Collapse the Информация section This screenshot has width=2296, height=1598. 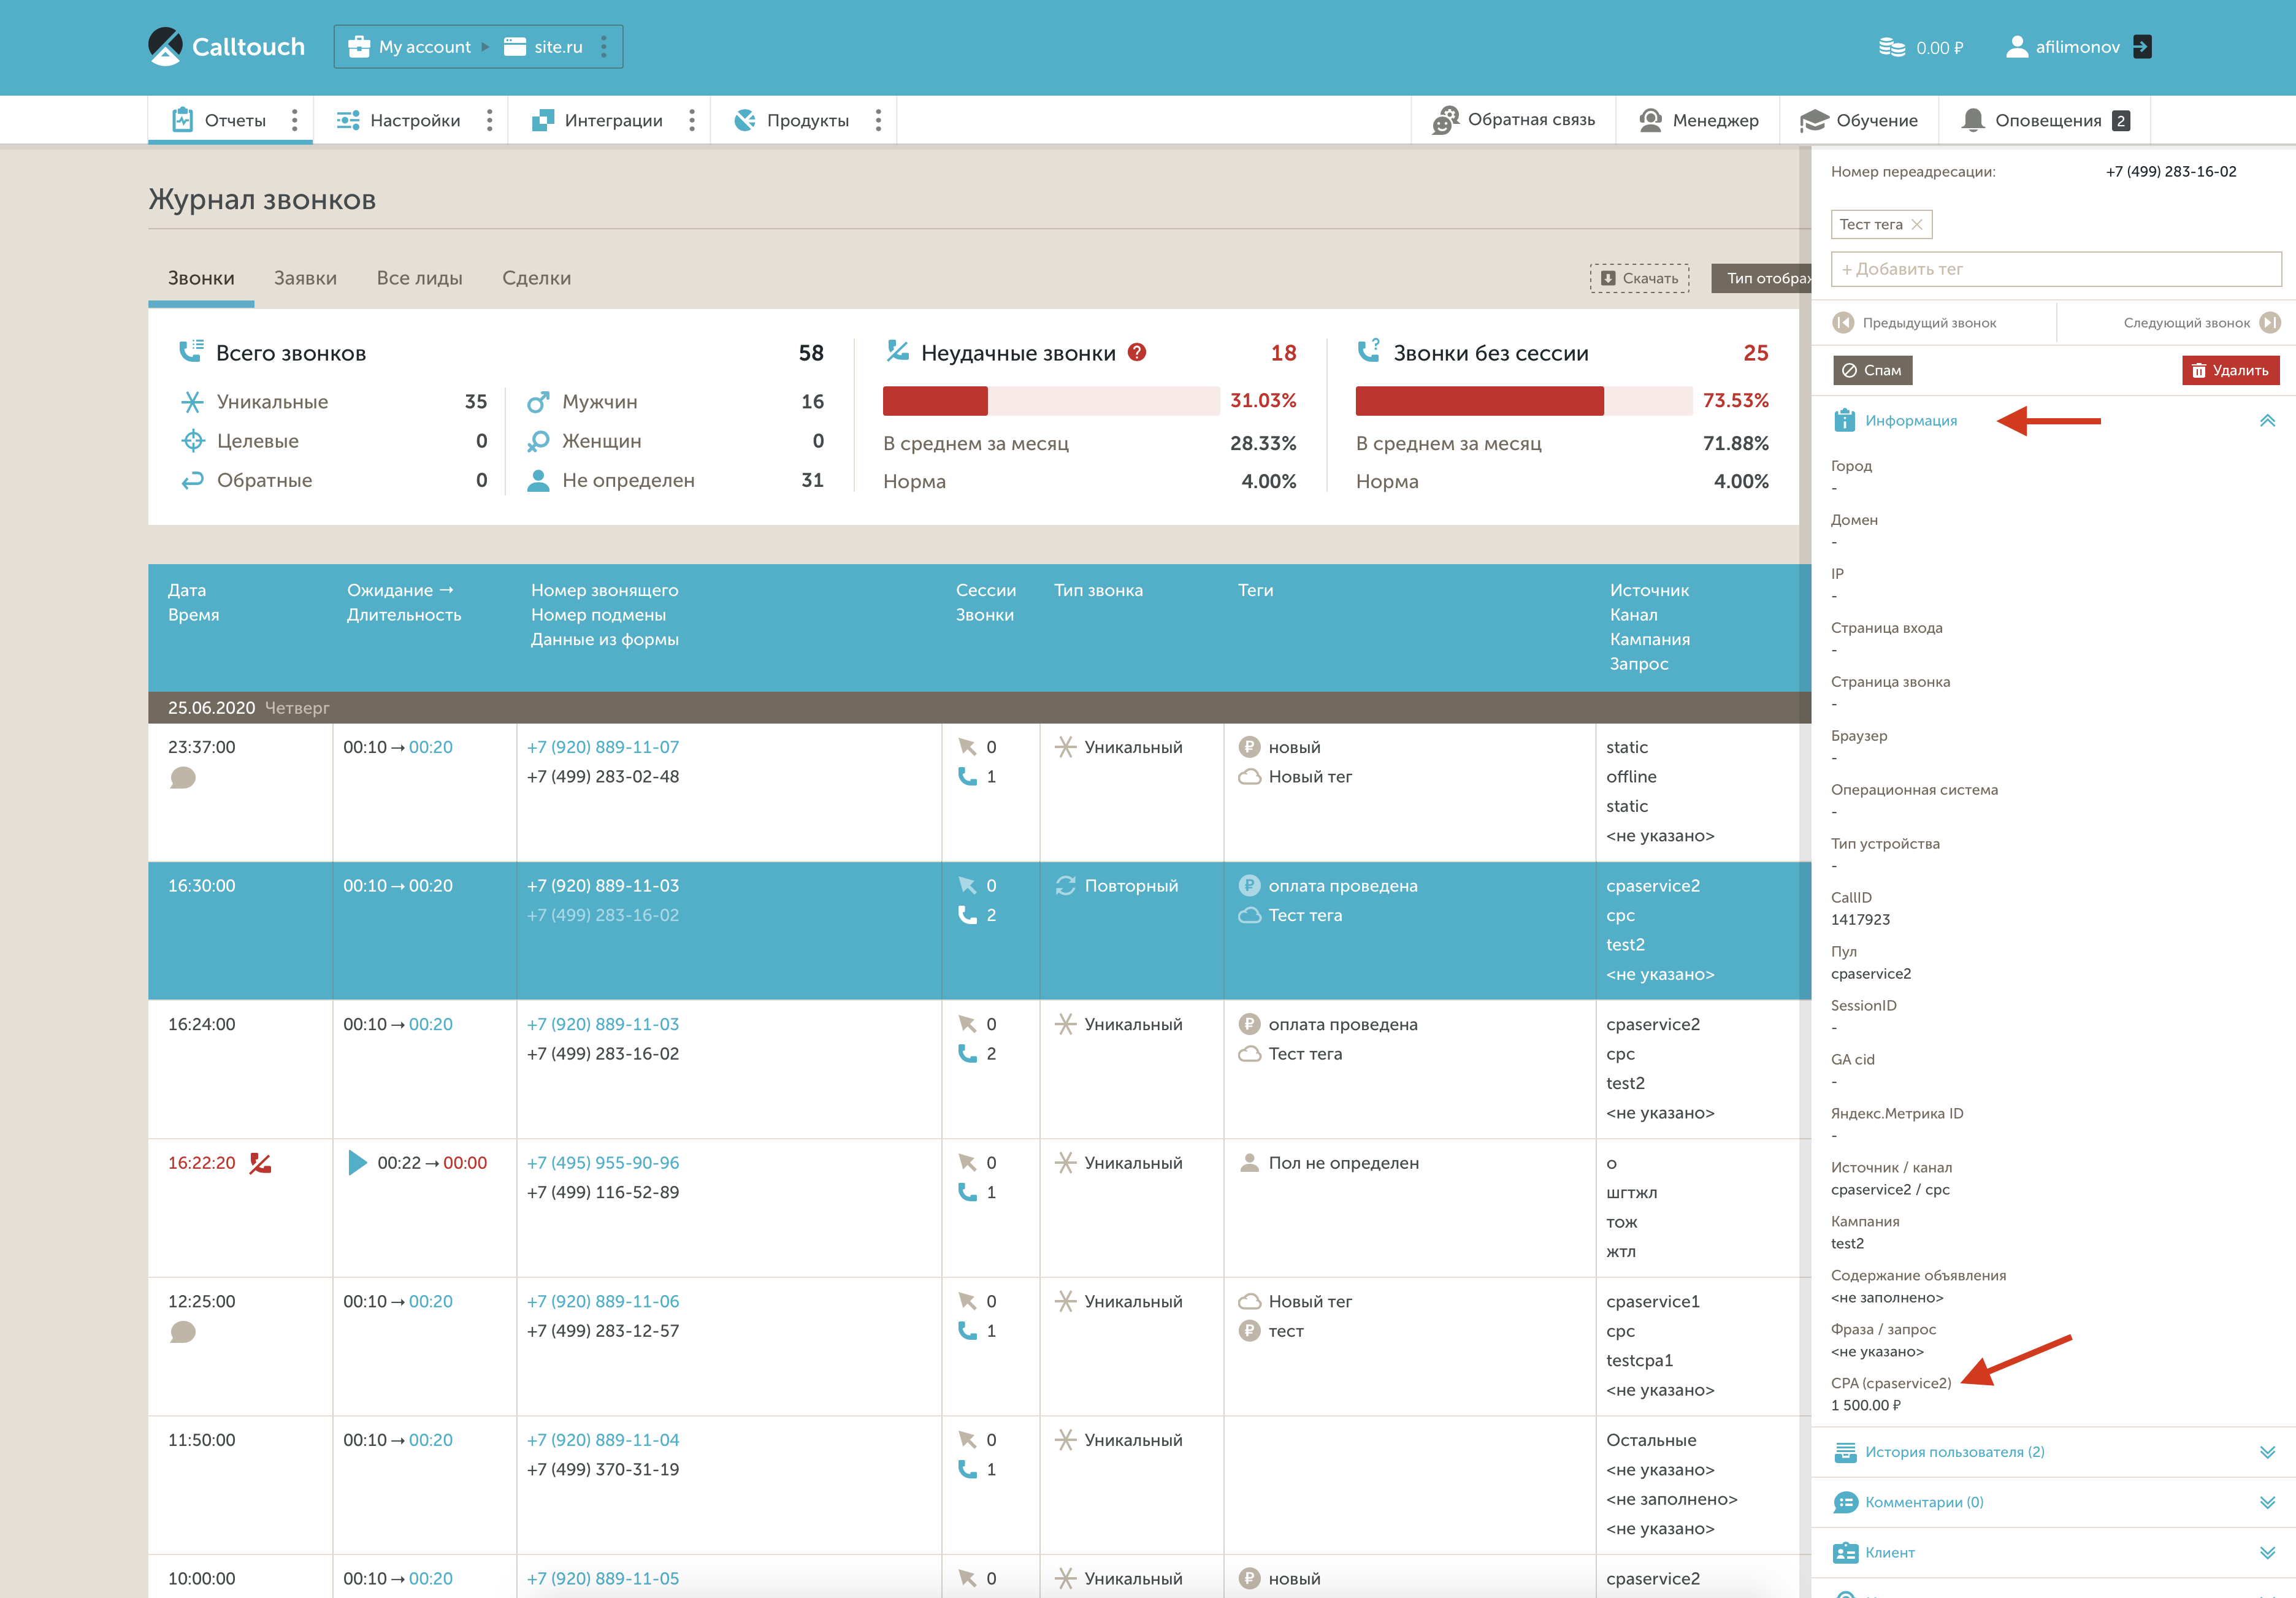[x=2267, y=421]
